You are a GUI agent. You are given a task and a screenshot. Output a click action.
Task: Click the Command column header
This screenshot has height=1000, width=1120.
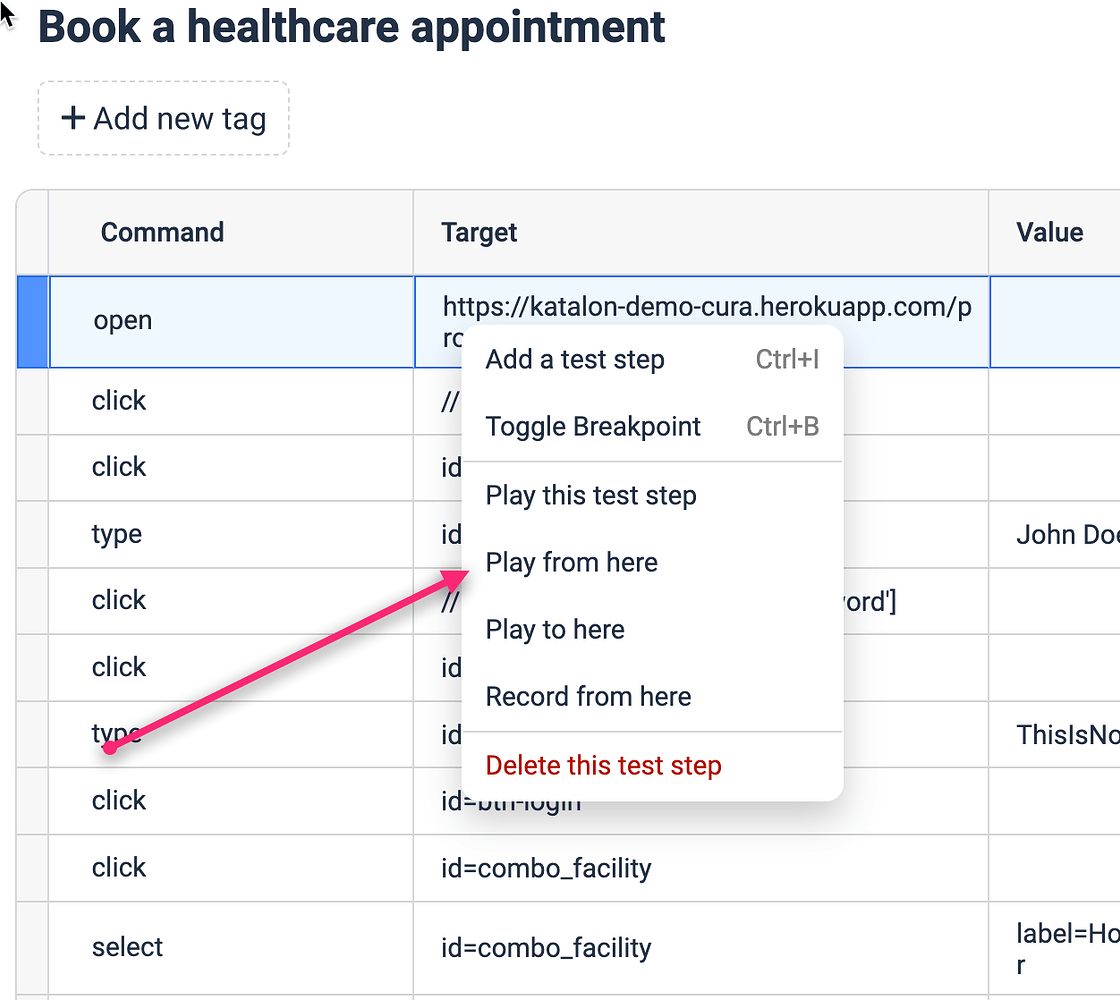[x=162, y=232]
